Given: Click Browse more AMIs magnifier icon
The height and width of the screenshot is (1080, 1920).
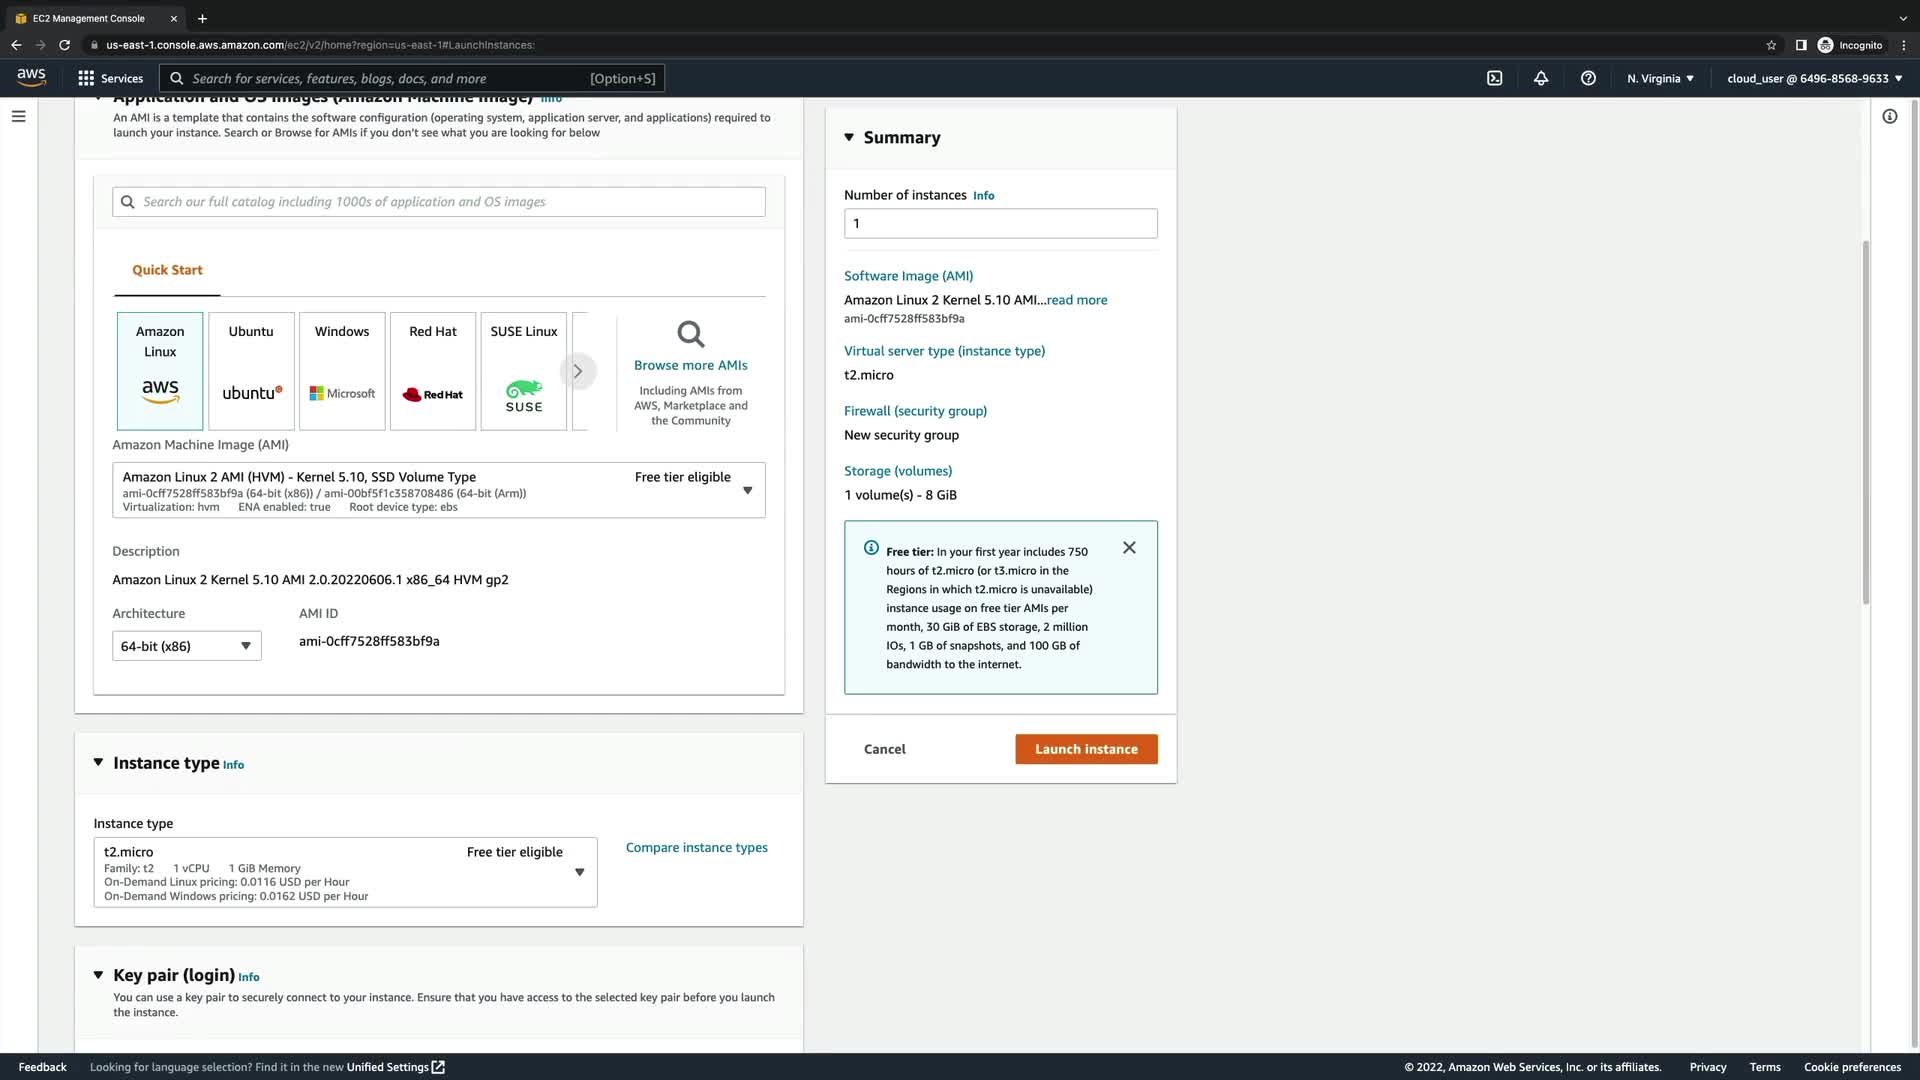Looking at the screenshot, I should tap(690, 334).
